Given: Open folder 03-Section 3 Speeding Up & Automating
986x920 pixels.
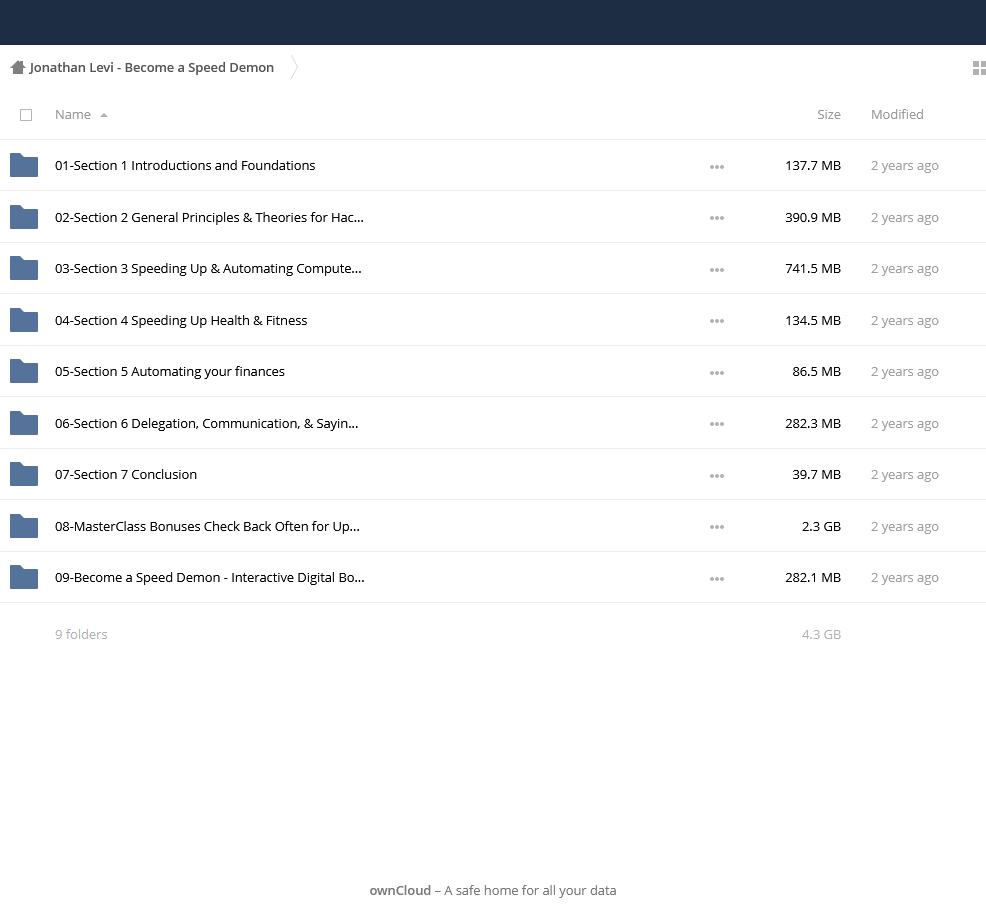Looking at the screenshot, I should 208,269.
